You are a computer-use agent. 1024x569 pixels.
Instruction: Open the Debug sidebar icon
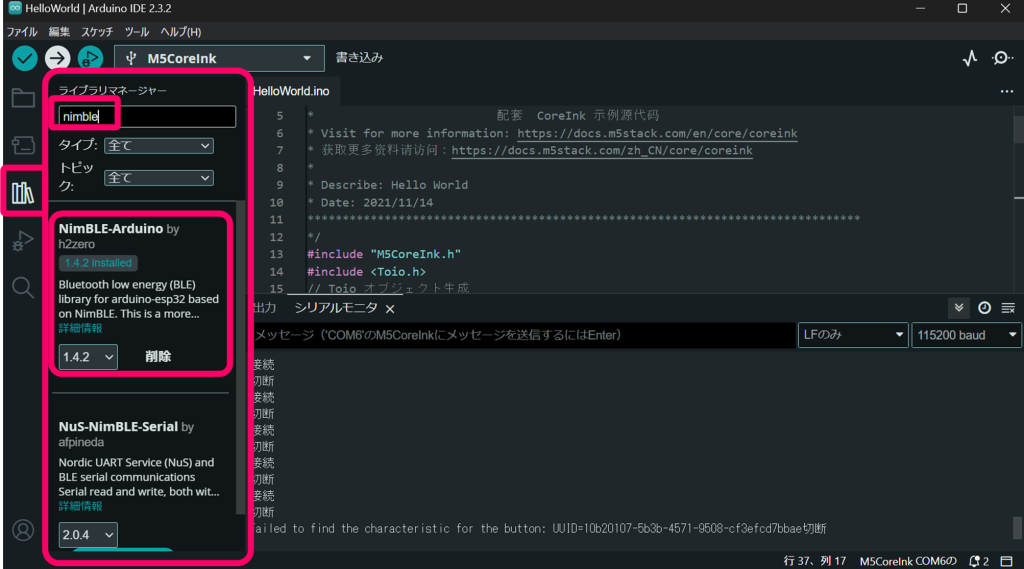(23, 240)
